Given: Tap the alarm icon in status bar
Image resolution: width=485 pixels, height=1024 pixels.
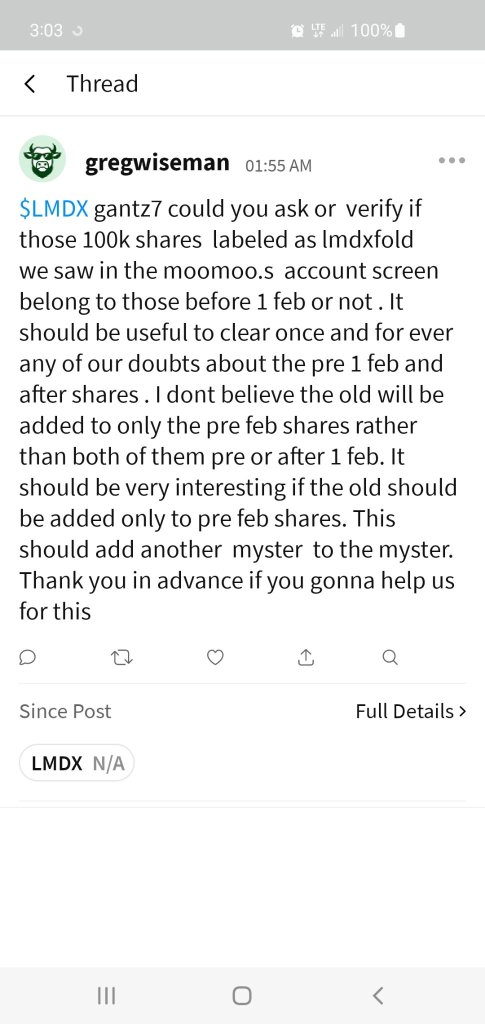Looking at the screenshot, I should (297, 30).
